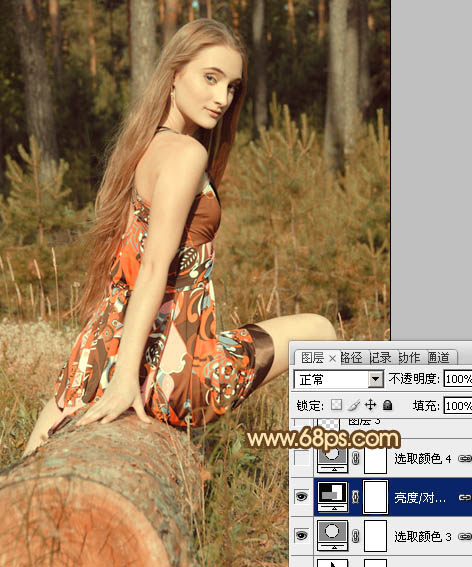Switch to the 路径 (Paths) tab
The width and height of the screenshot is (472, 567).
click(351, 358)
